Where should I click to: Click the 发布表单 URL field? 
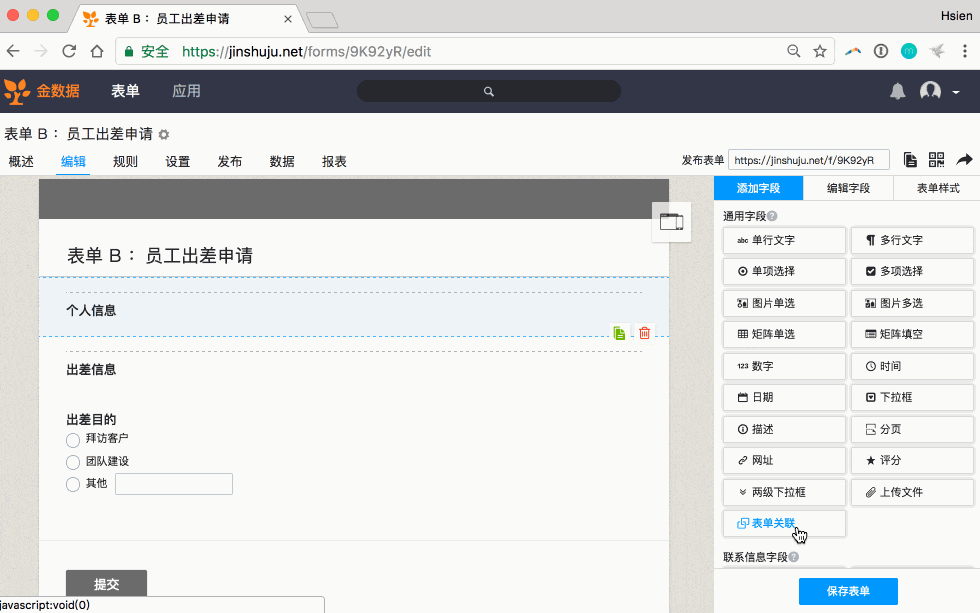pos(808,160)
